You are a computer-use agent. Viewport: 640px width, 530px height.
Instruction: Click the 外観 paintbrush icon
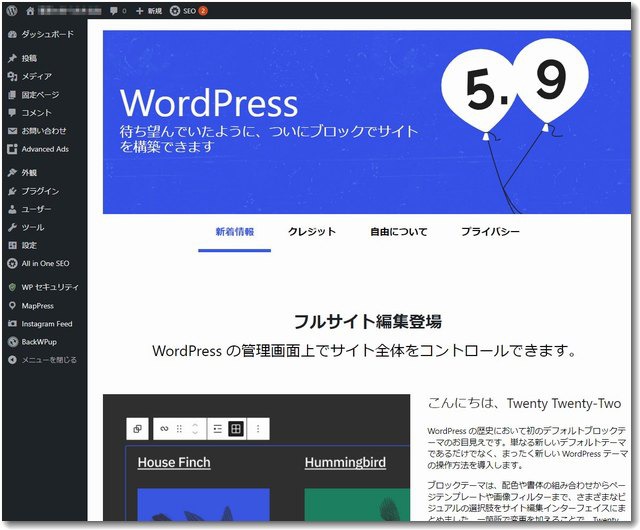coord(12,173)
